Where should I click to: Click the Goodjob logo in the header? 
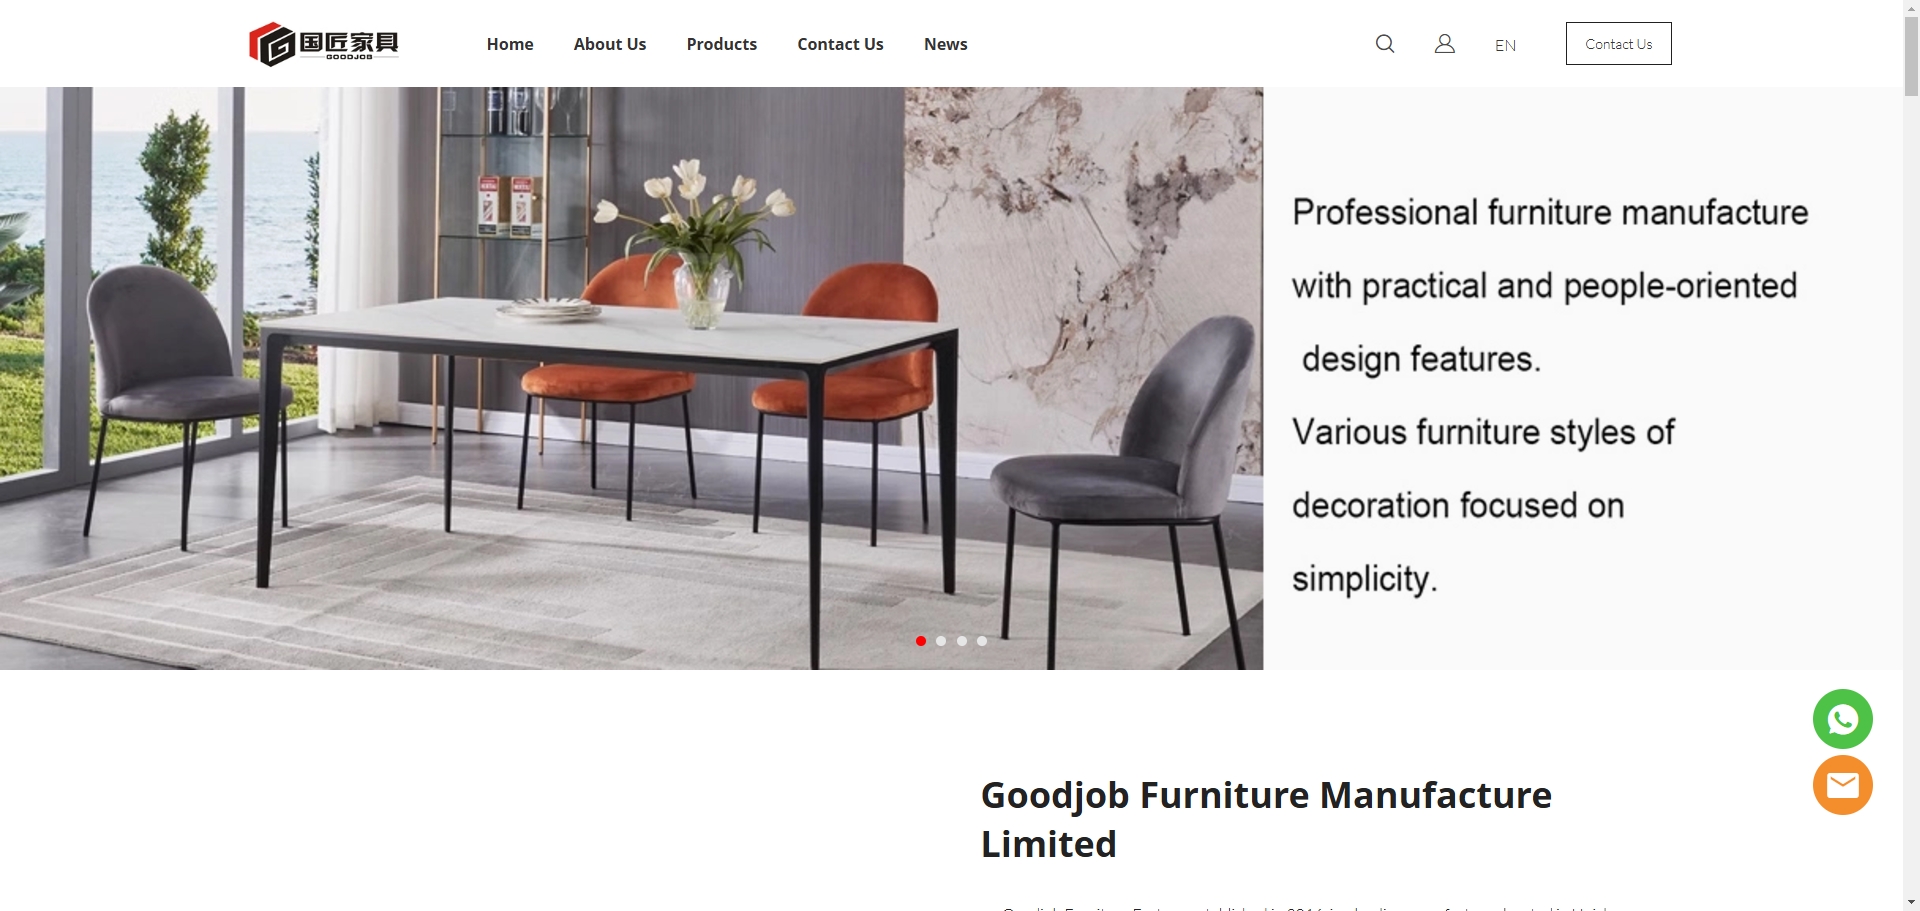click(x=324, y=44)
